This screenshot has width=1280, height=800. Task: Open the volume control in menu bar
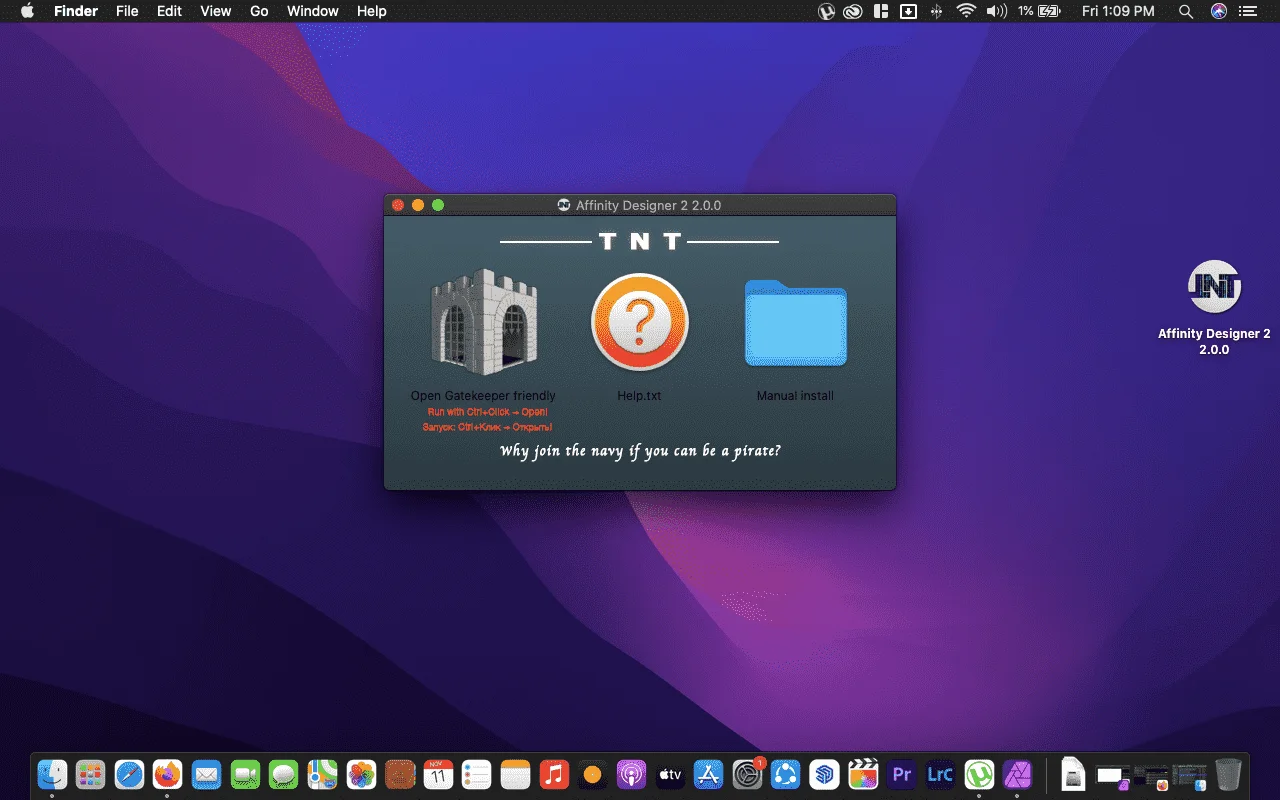point(997,11)
